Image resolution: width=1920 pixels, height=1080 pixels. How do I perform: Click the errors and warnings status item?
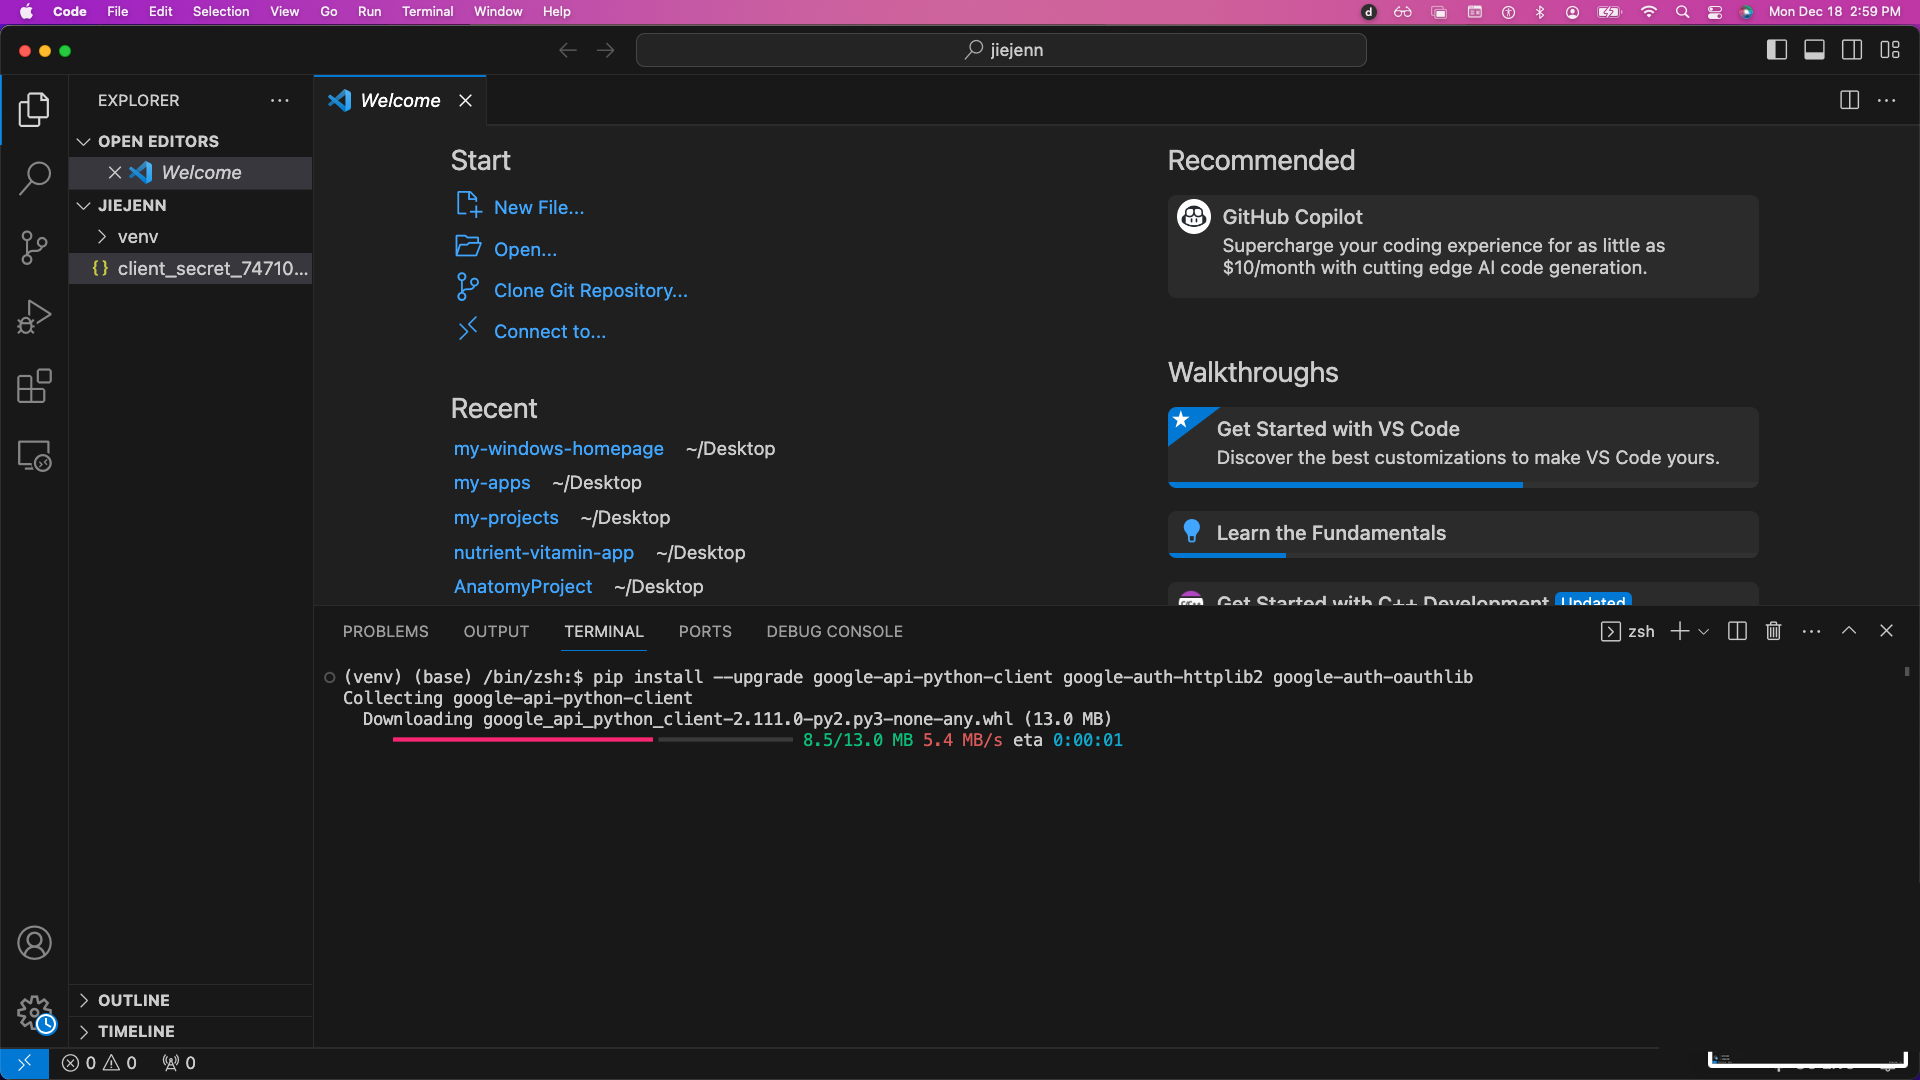[x=99, y=1063]
